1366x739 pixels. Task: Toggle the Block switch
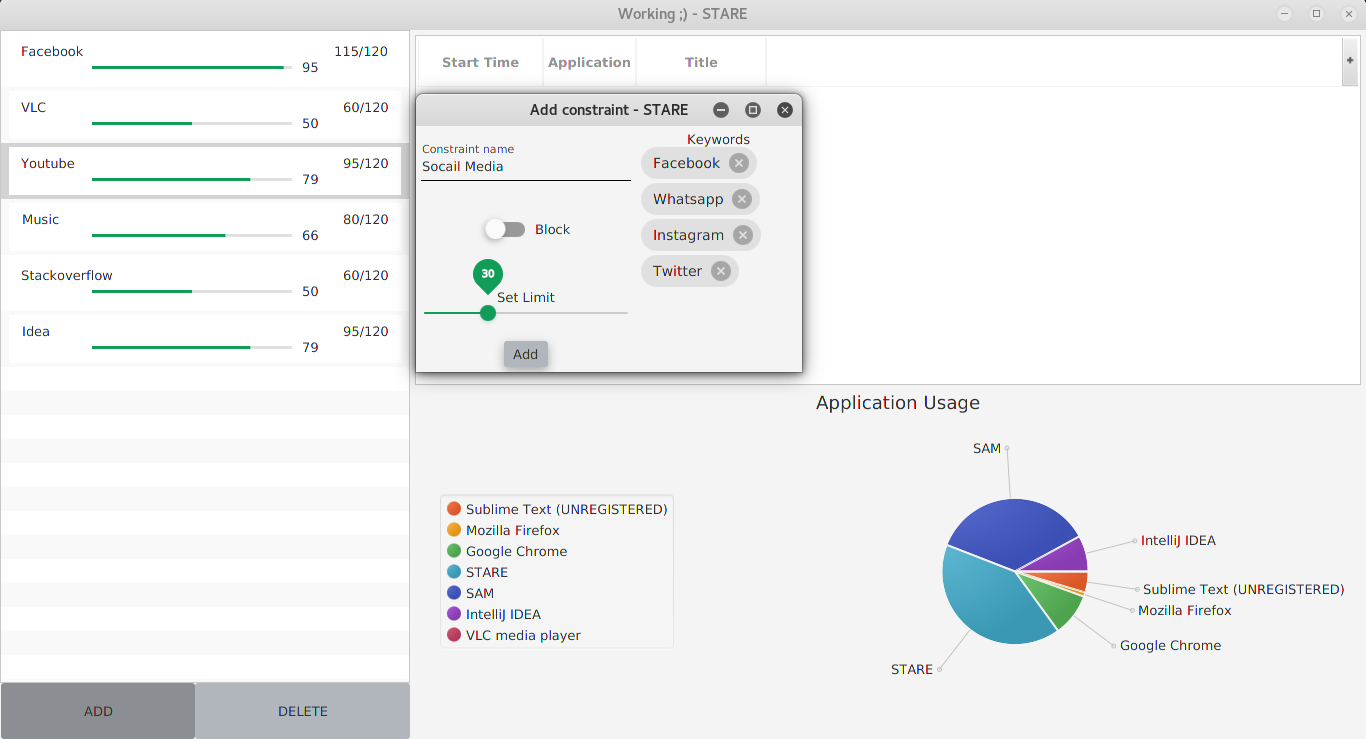[x=505, y=229]
